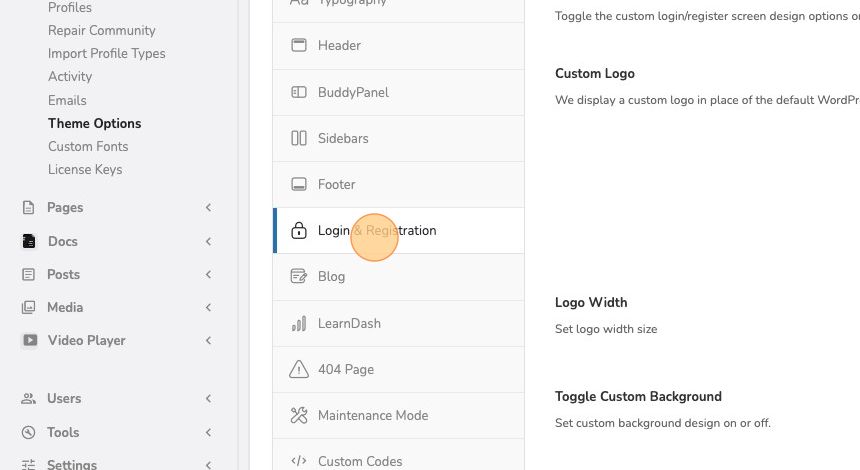Open the Users menu item
Viewport: 860px width, 470px height.
pos(64,398)
